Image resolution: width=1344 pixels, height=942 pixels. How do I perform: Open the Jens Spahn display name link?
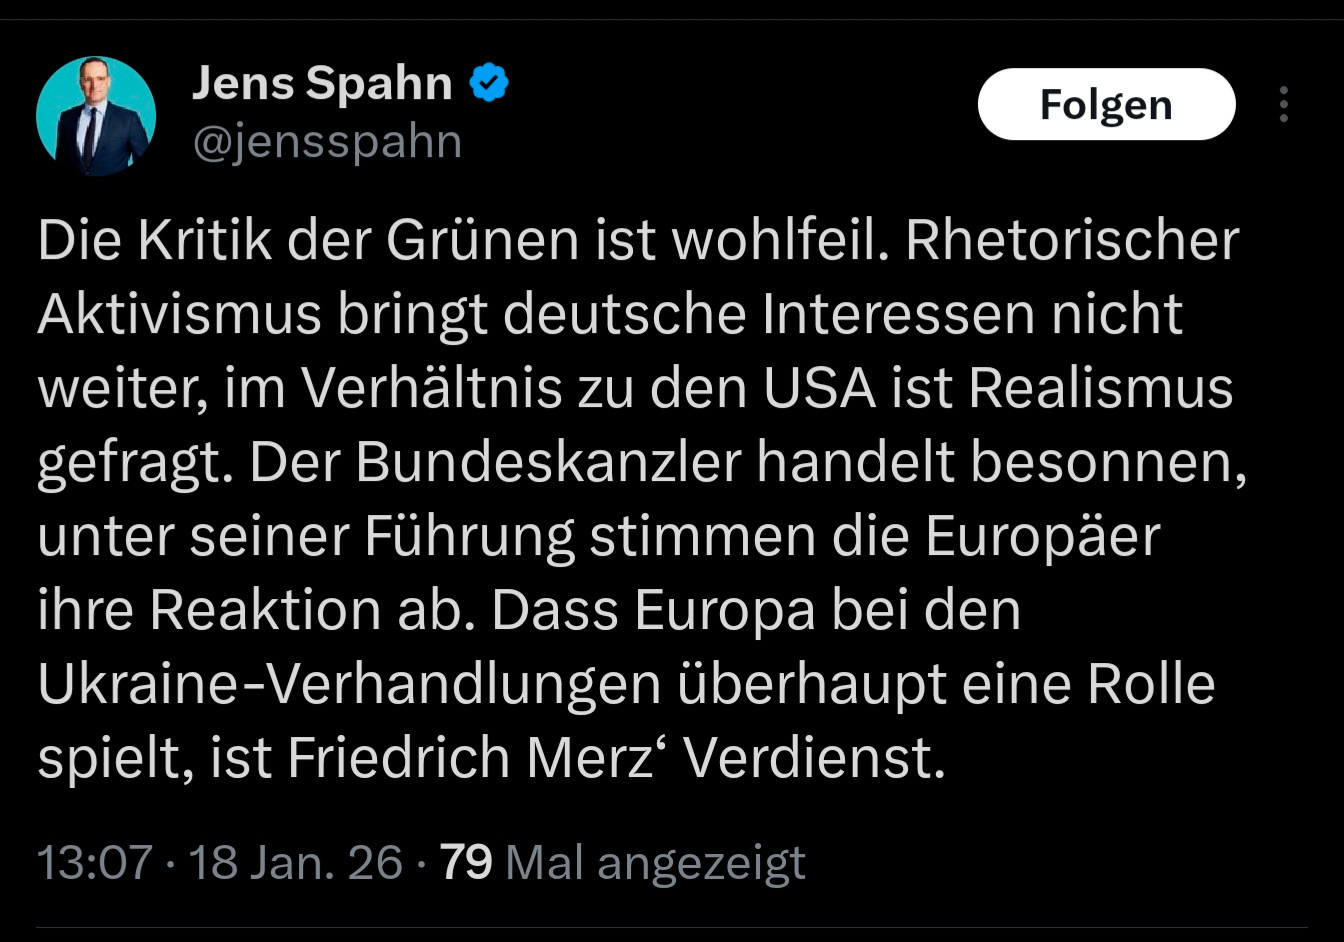[x=322, y=83]
